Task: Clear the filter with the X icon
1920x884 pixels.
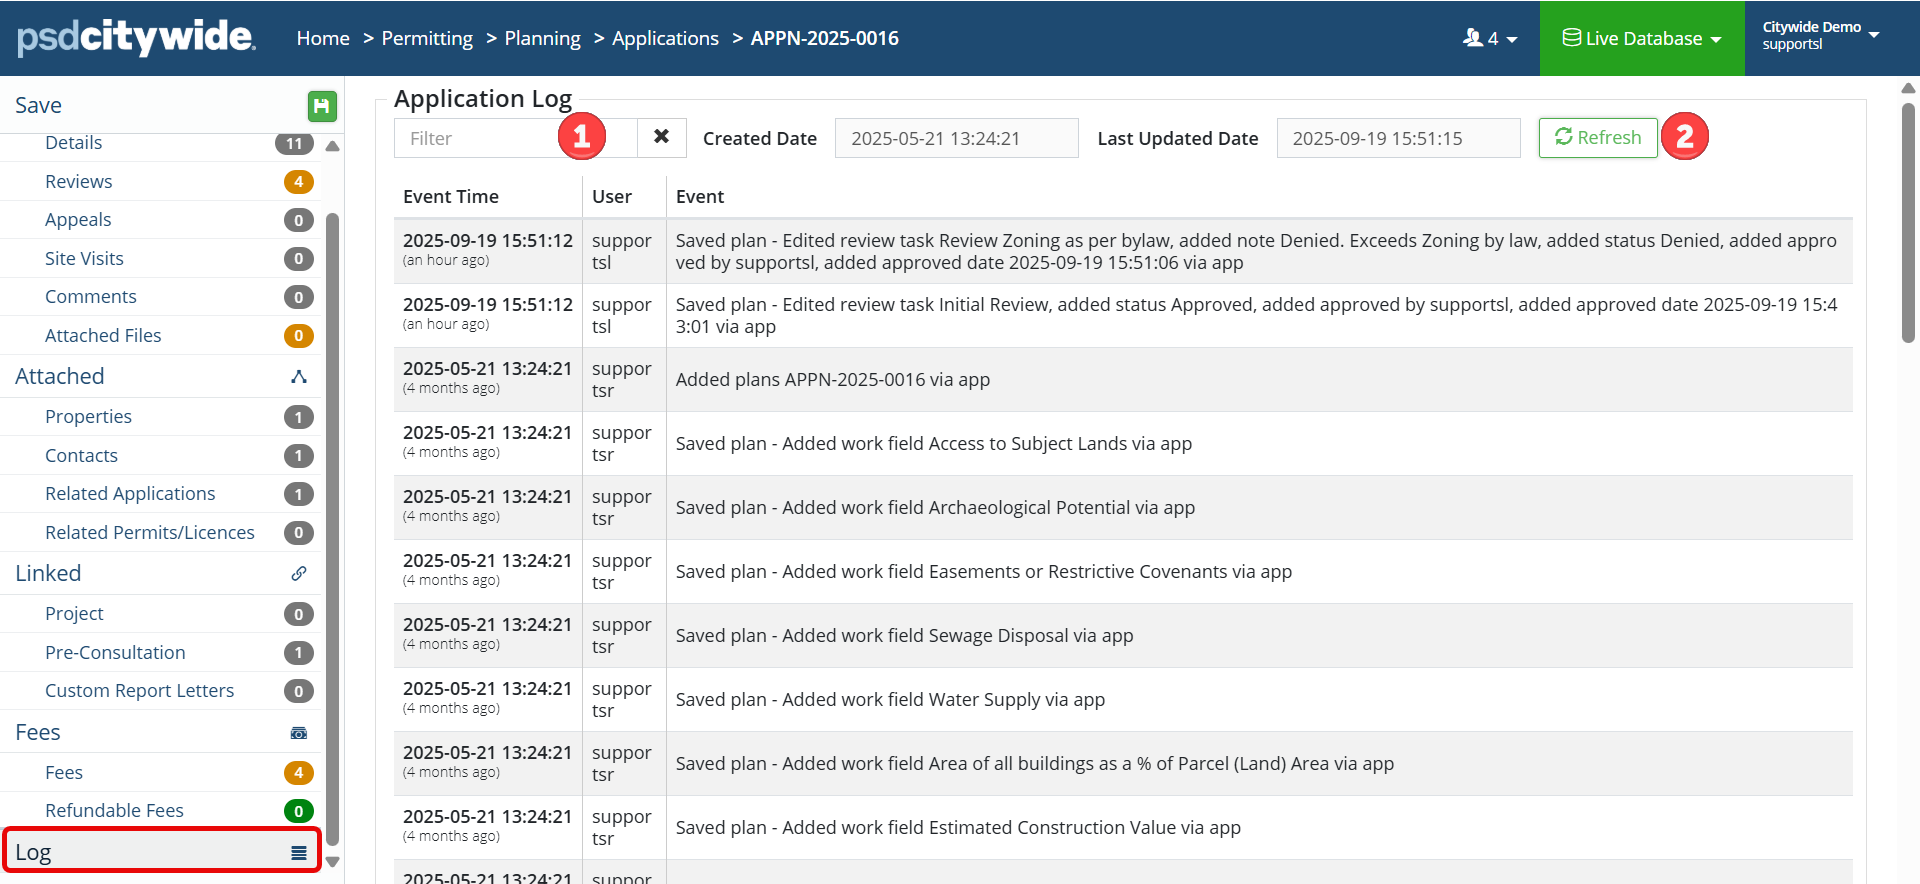Action: (661, 137)
